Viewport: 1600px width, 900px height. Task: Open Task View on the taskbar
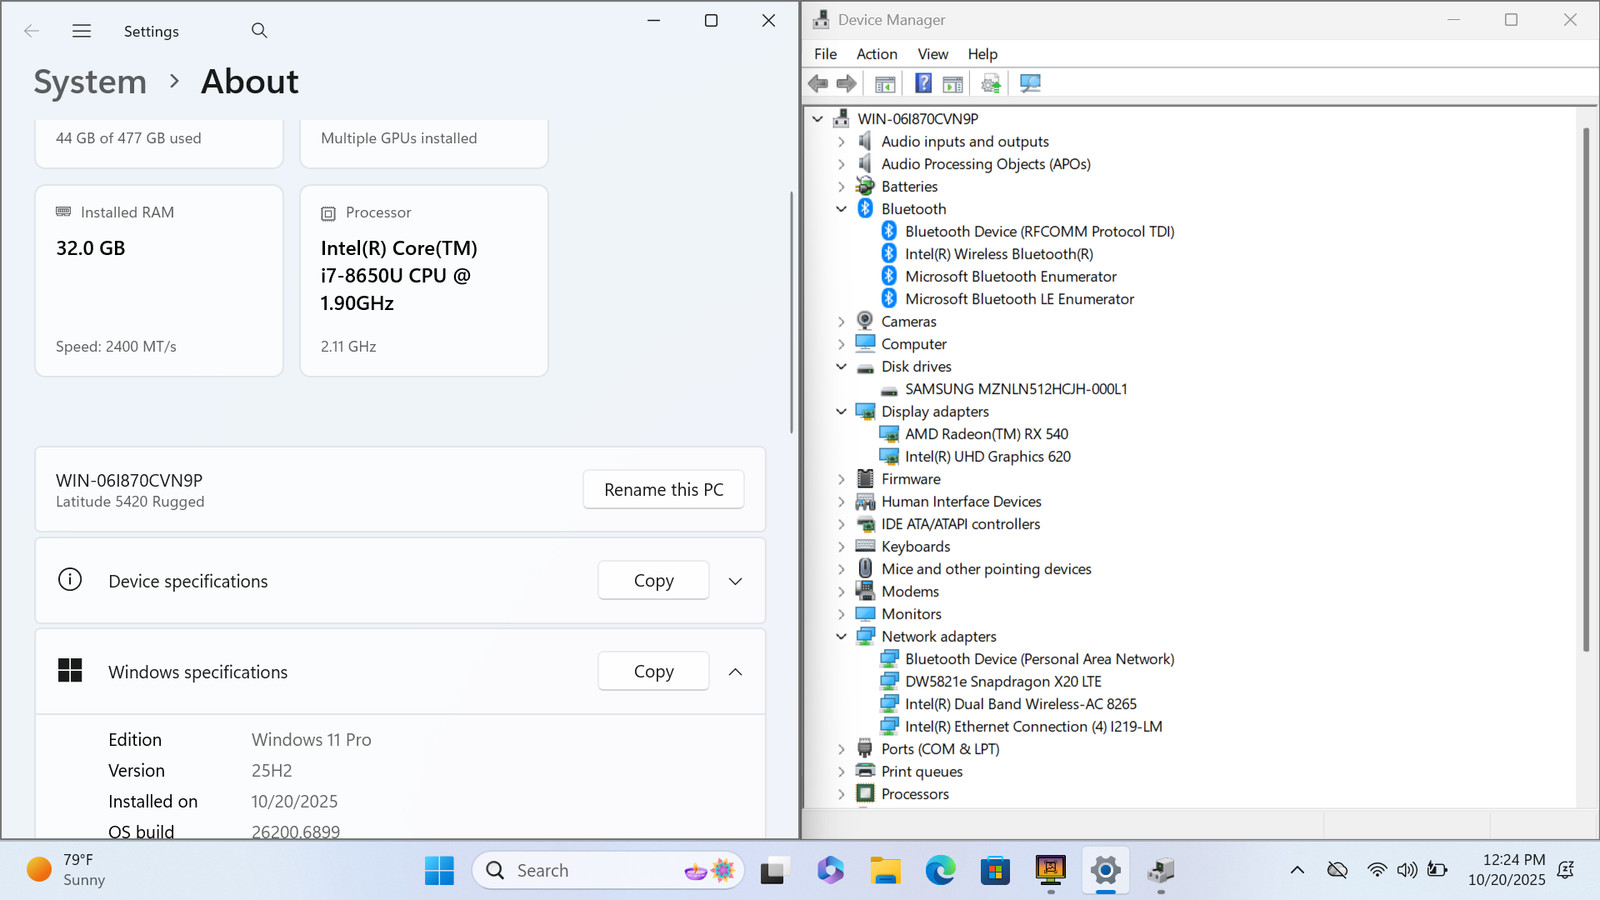(x=773, y=871)
